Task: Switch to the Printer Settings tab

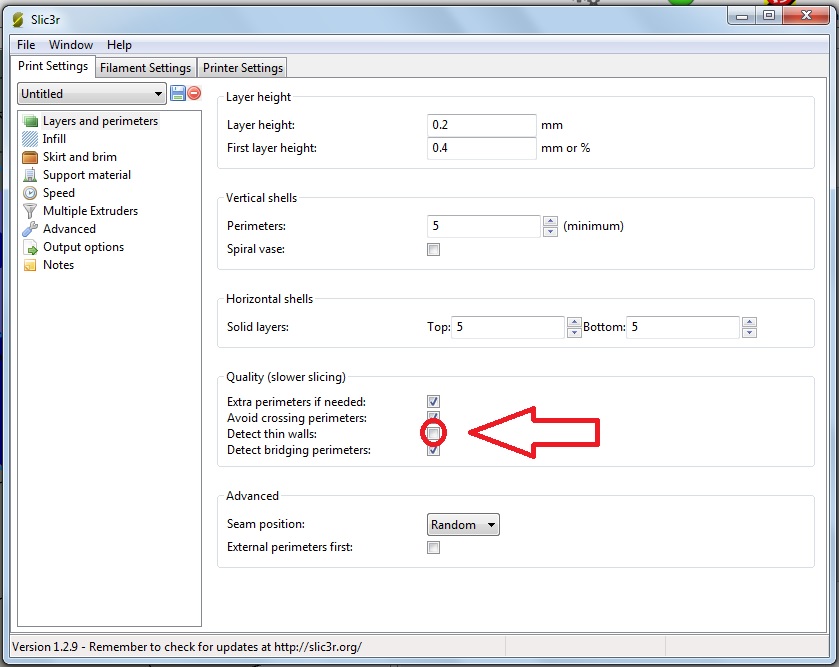Action: click(243, 68)
